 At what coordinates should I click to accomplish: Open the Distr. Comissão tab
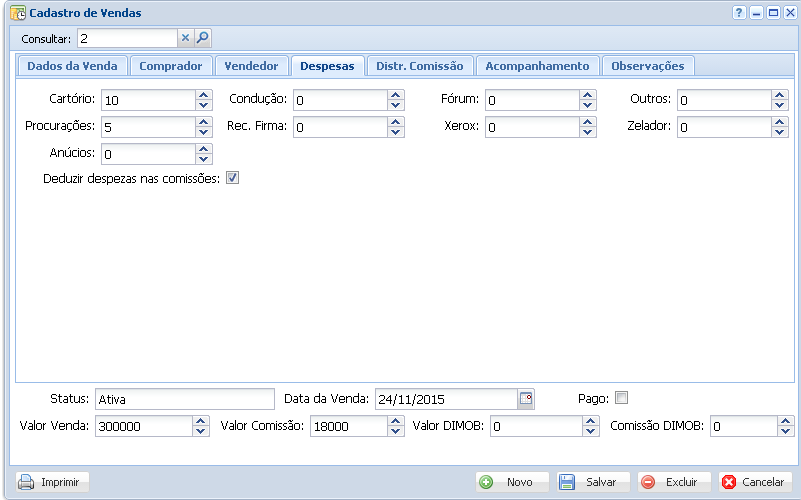click(x=419, y=66)
